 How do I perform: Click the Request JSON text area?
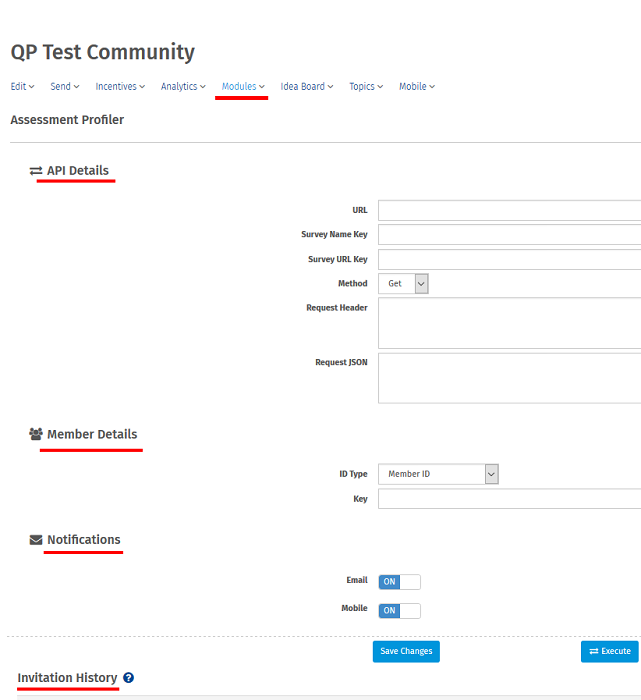pos(509,378)
